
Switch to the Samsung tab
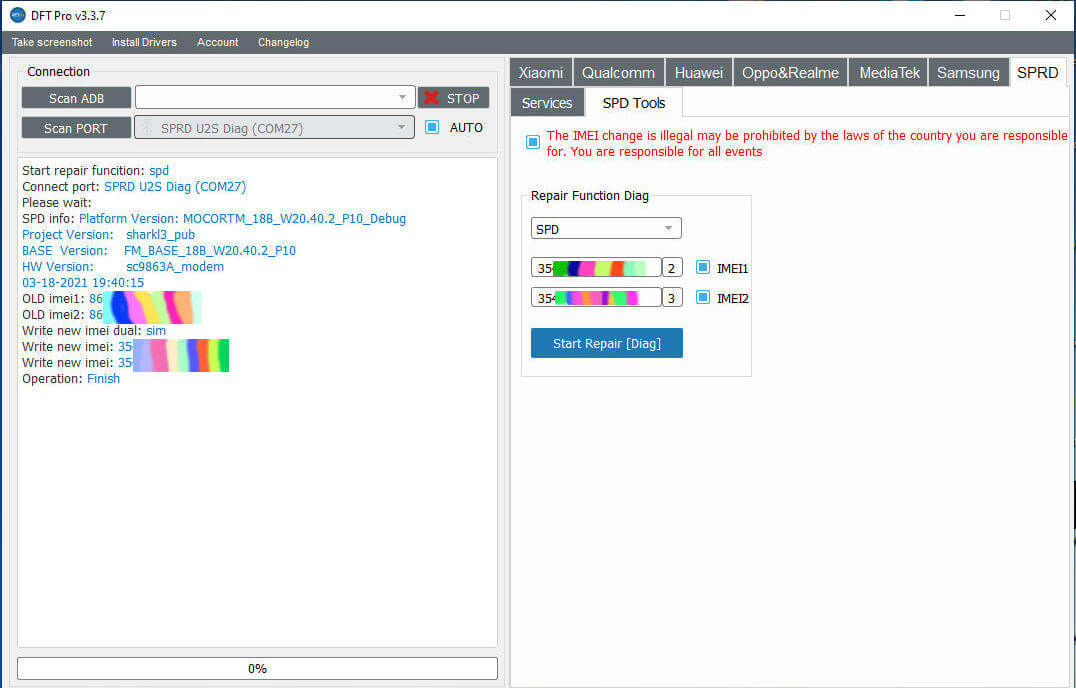968,73
